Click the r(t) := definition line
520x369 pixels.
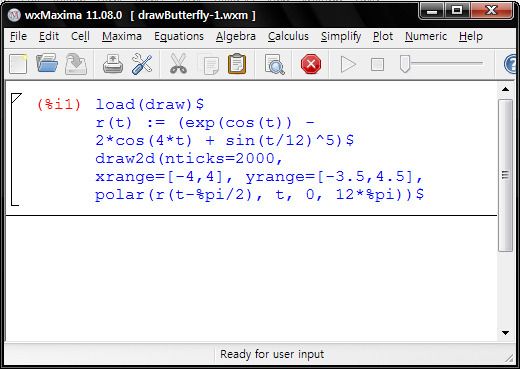(x=205, y=123)
